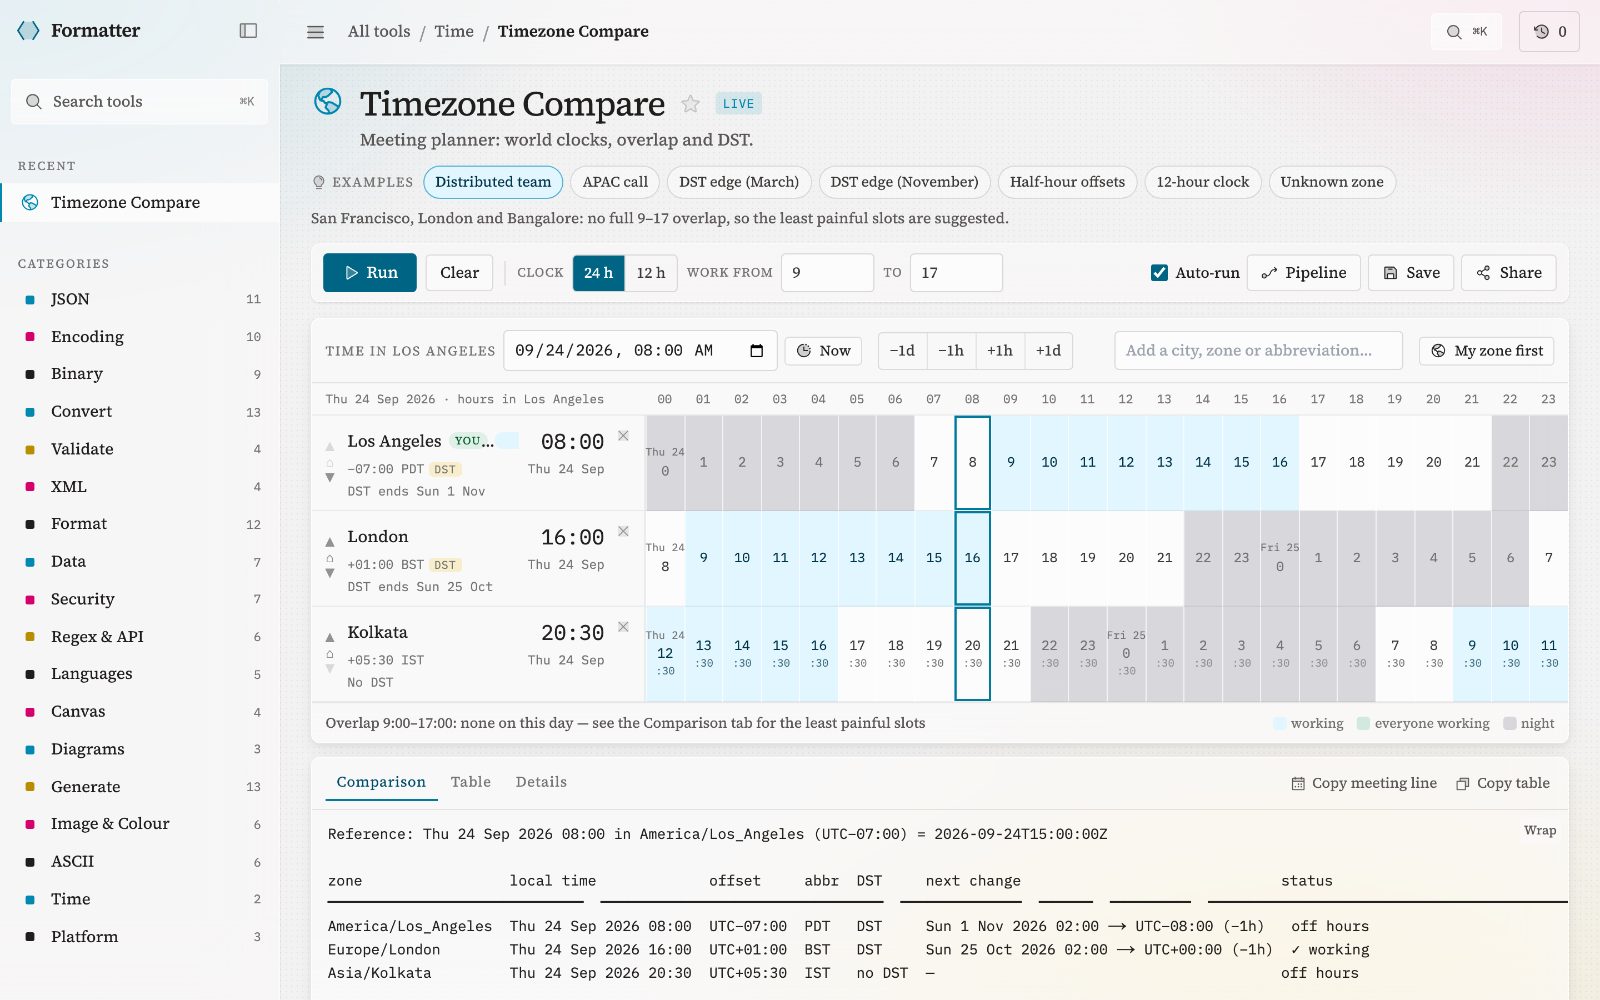Select hour 14 in Los Angeles timeline

point(1203,463)
